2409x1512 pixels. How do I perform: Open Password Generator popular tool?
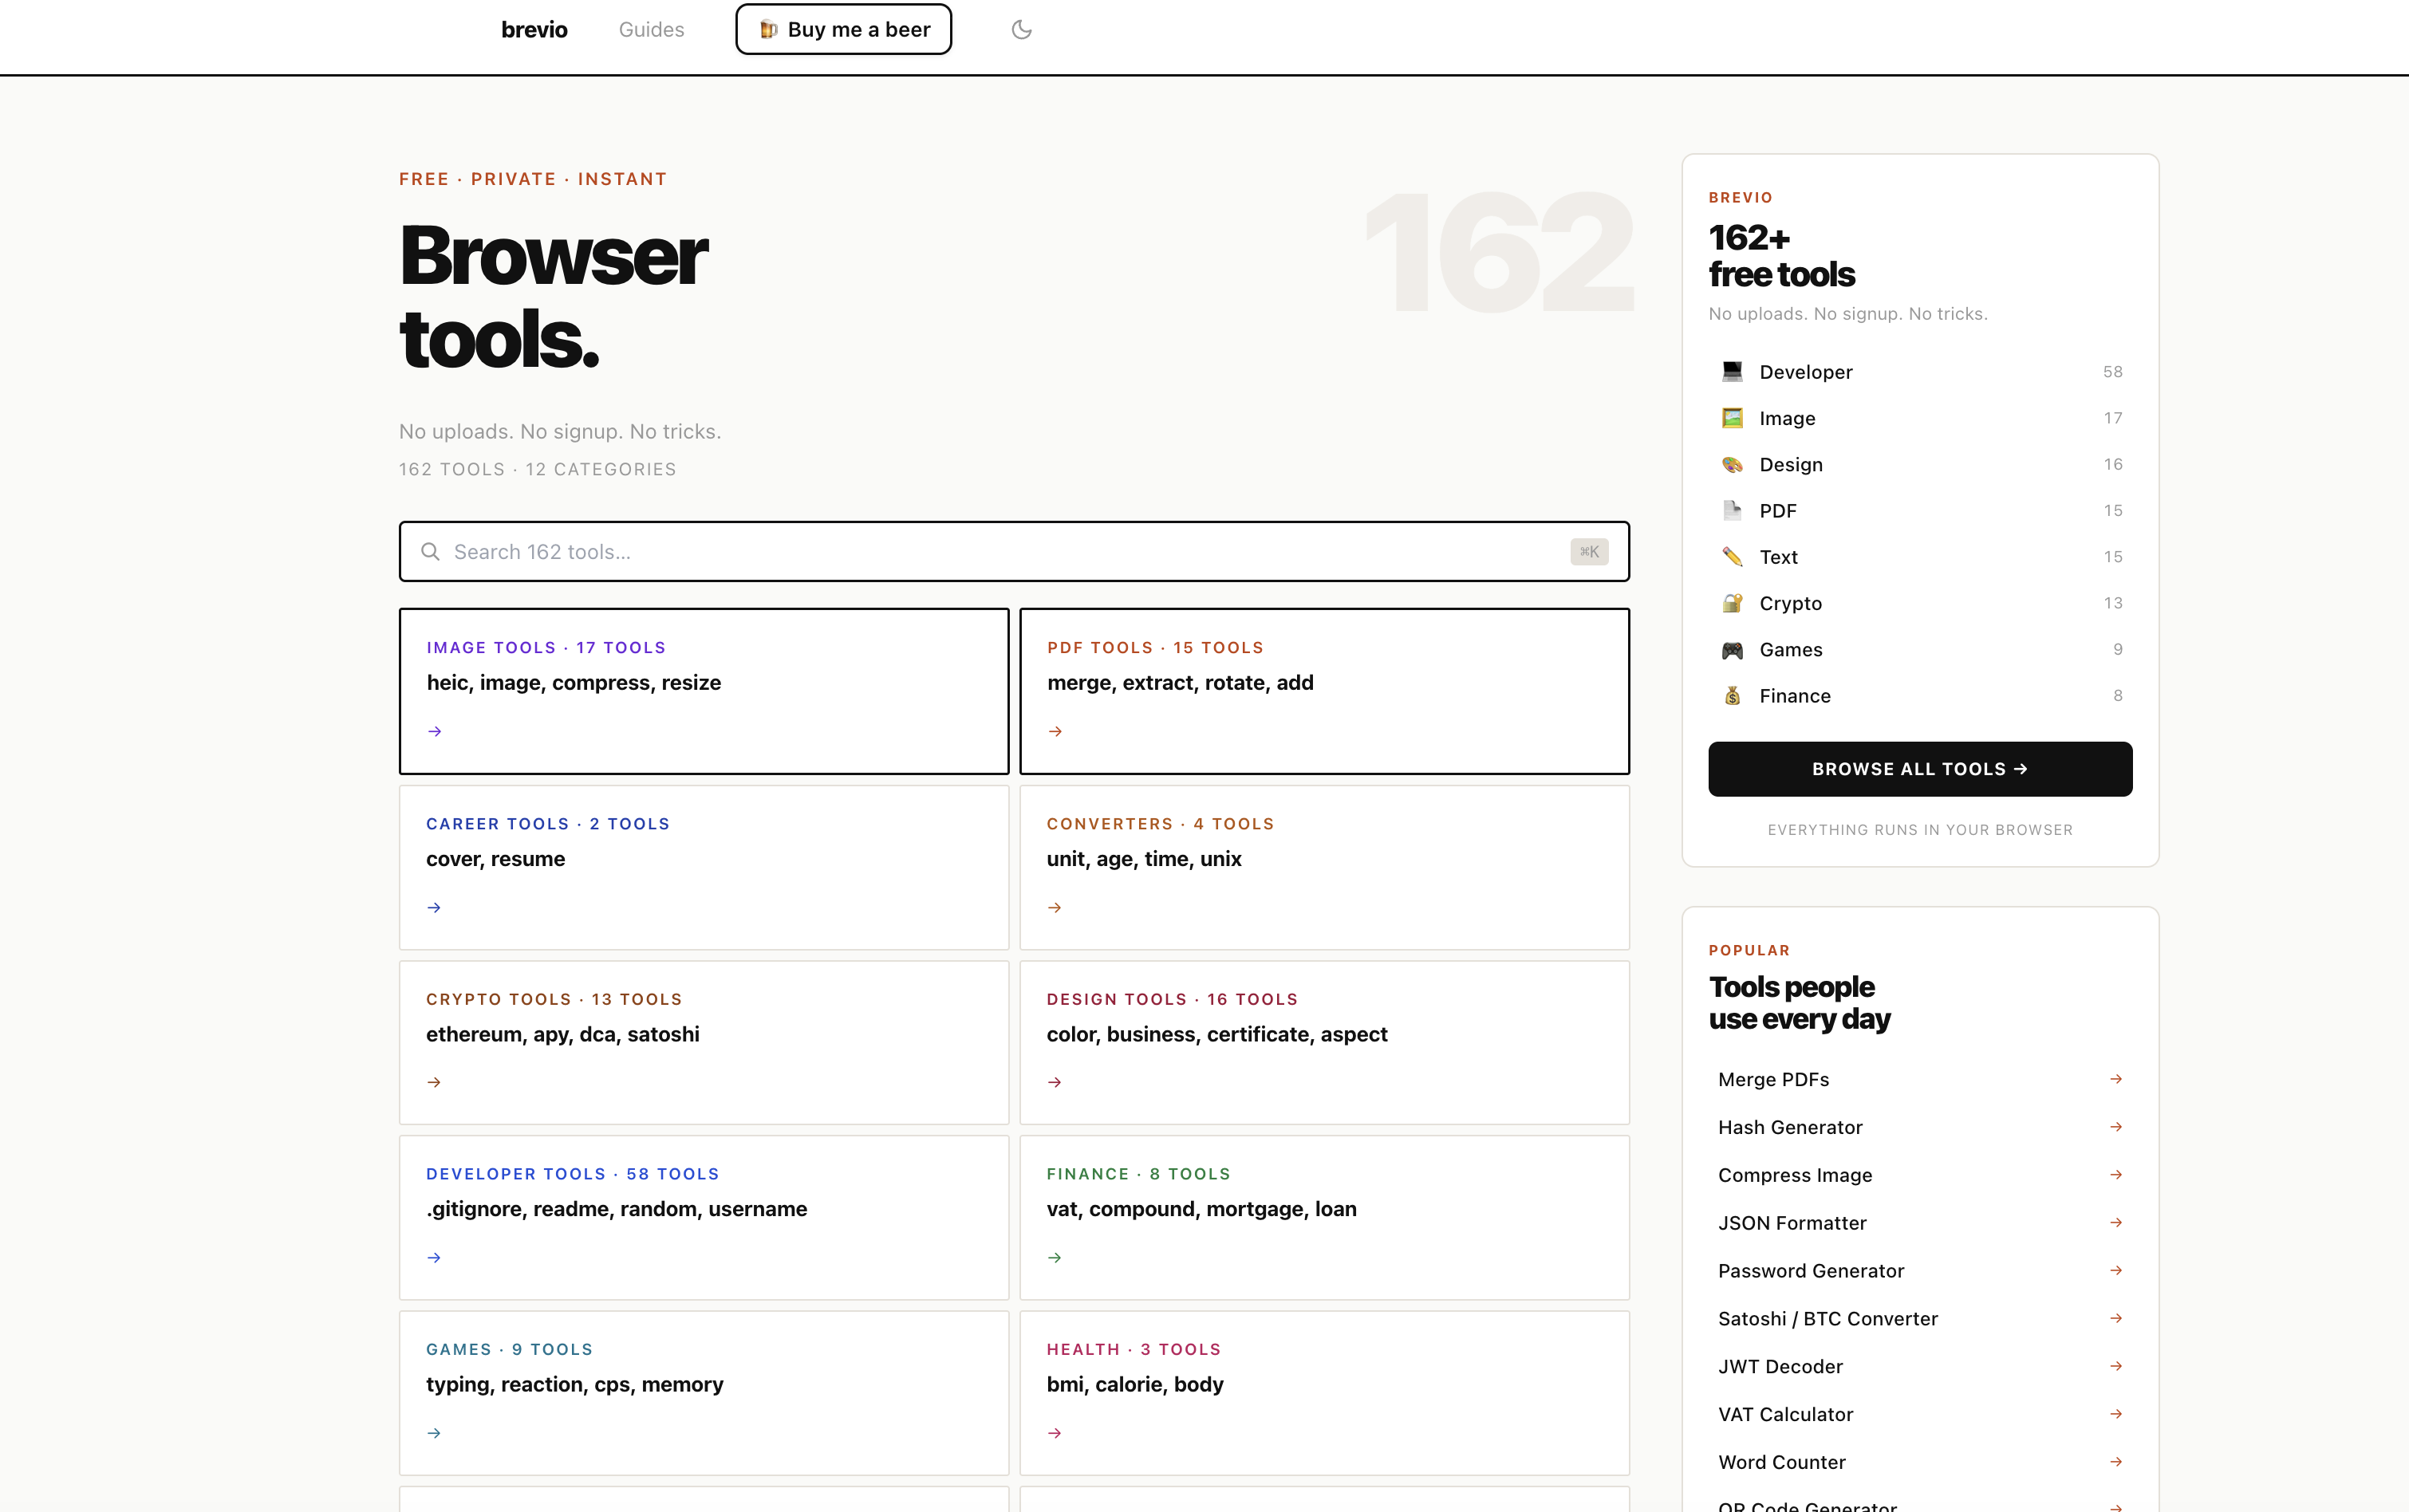[x=1921, y=1271]
